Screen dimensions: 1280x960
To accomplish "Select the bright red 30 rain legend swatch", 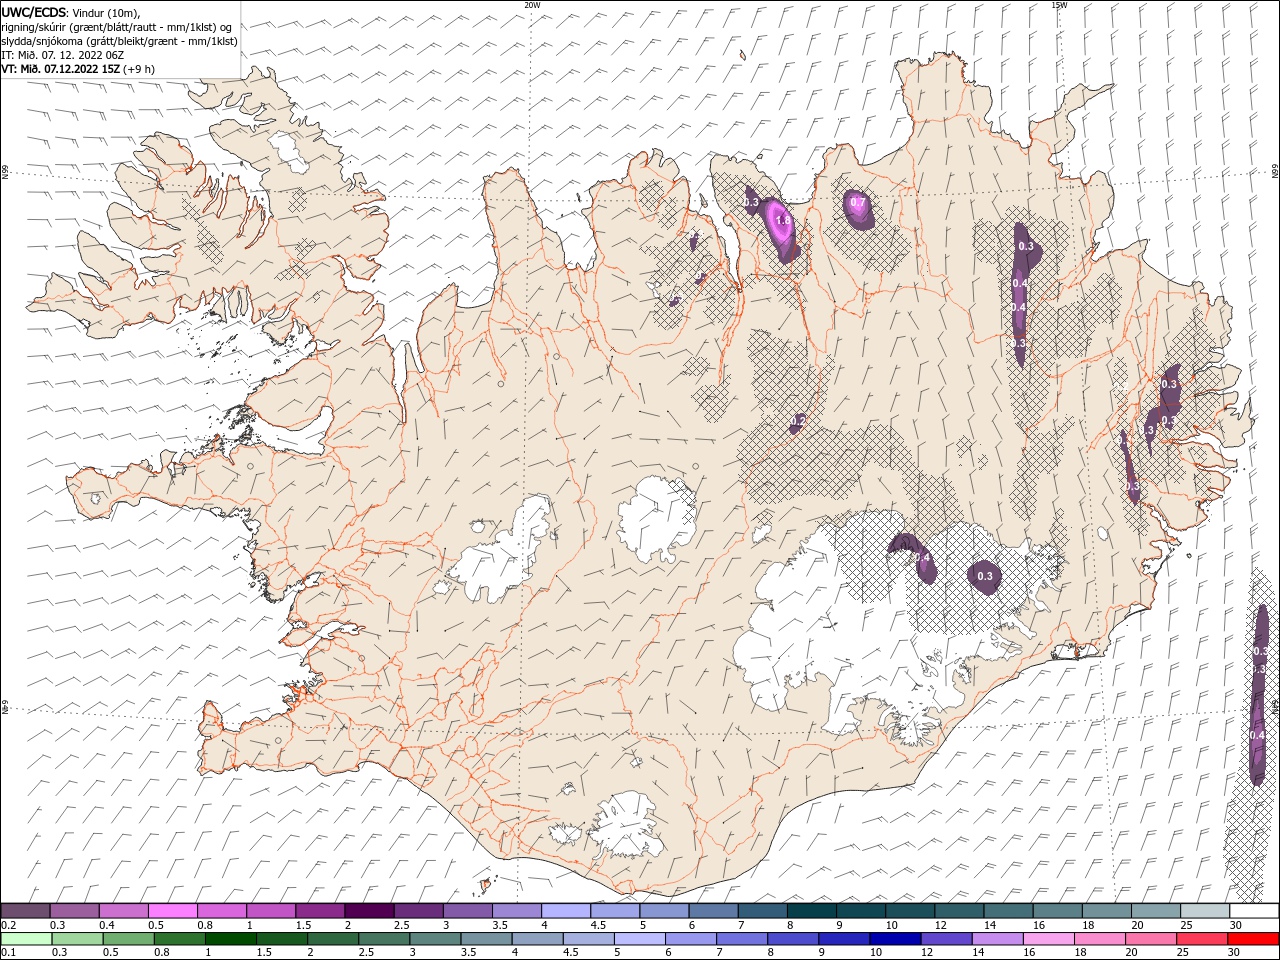I will tap(1253, 939).
